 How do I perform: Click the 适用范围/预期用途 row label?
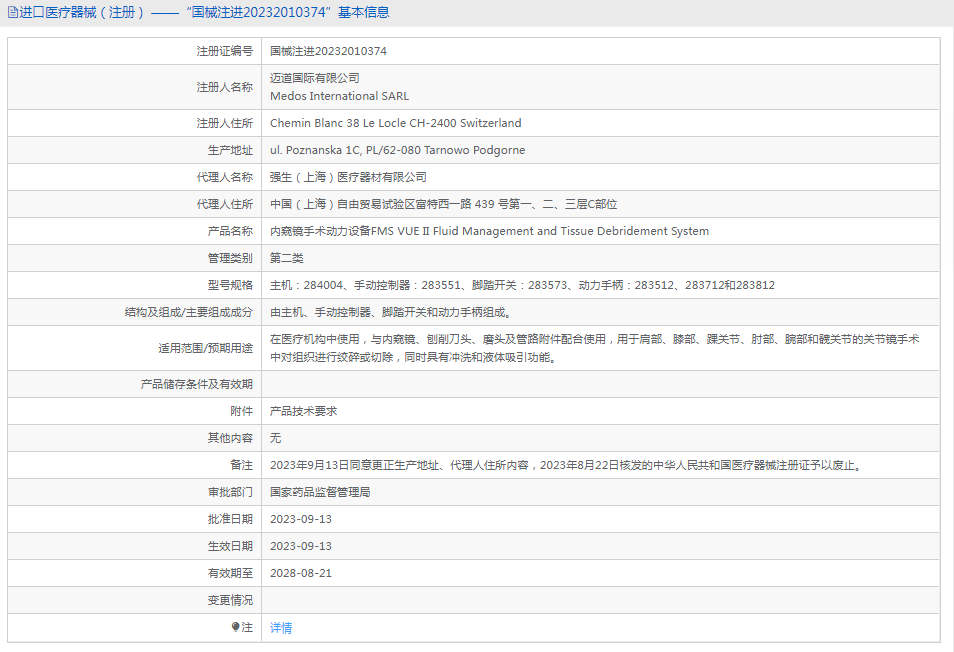(x=206, y=348)
